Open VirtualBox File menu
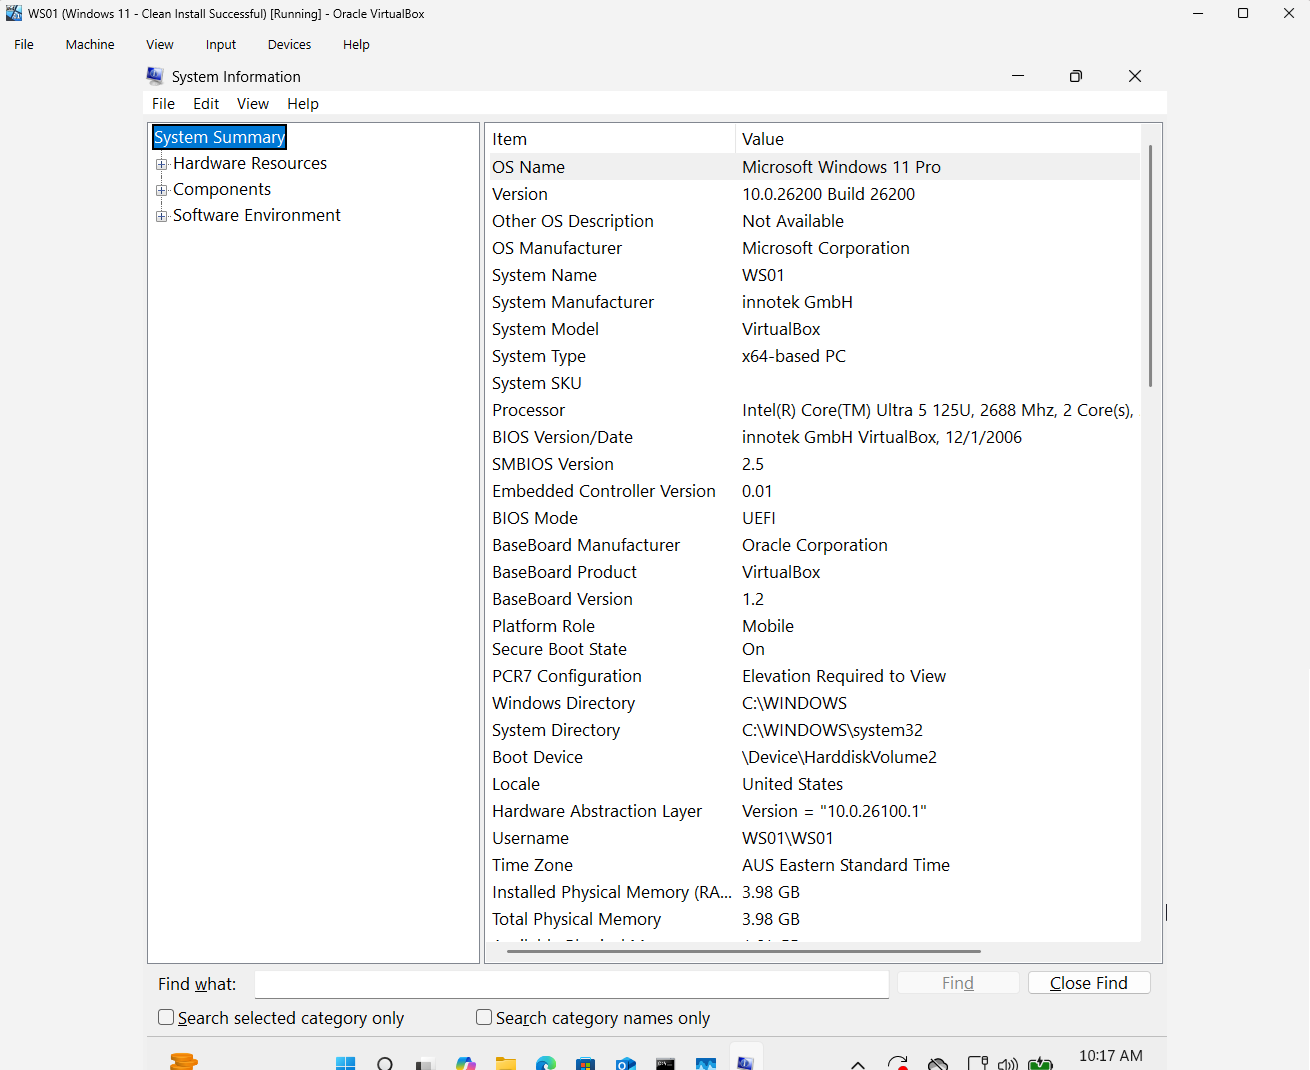1310x1070 pixels. (x=24, y=44)
